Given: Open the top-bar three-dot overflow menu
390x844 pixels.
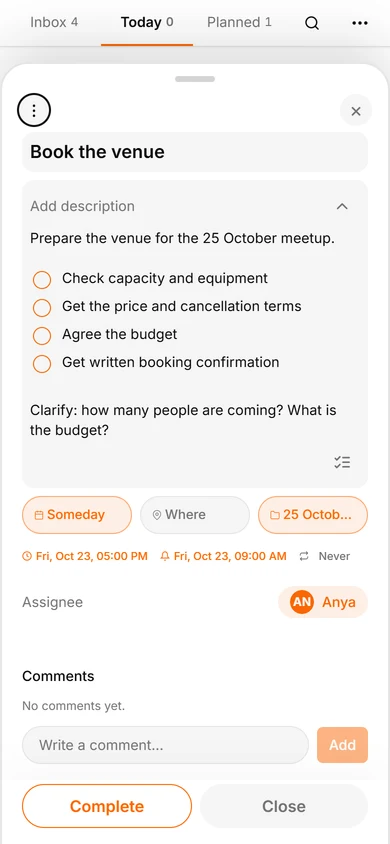Looking at the screenshot, I should point(359,23).
